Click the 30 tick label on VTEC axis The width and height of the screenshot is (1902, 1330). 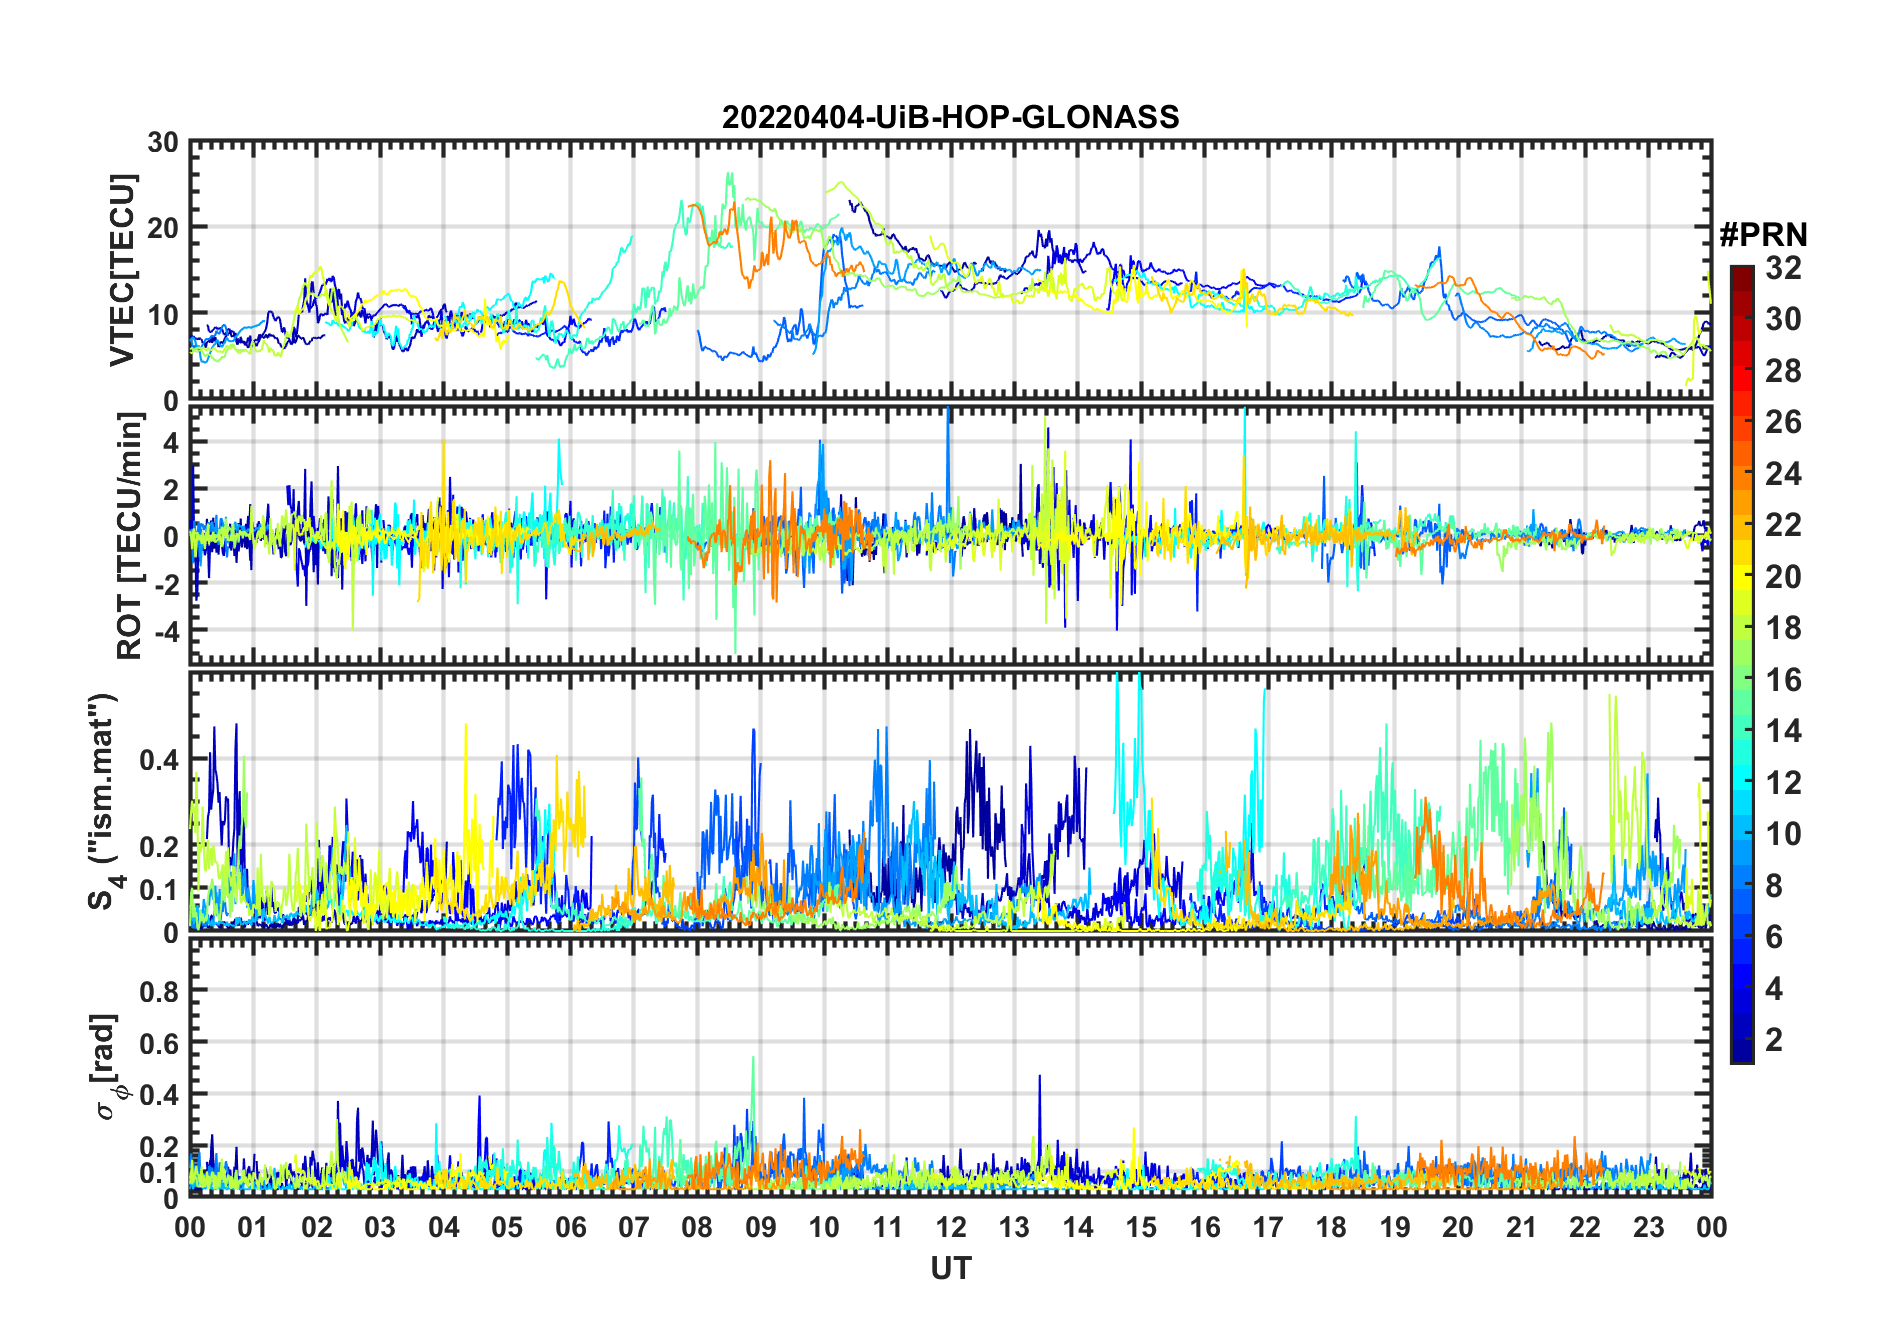click(163, 143)
